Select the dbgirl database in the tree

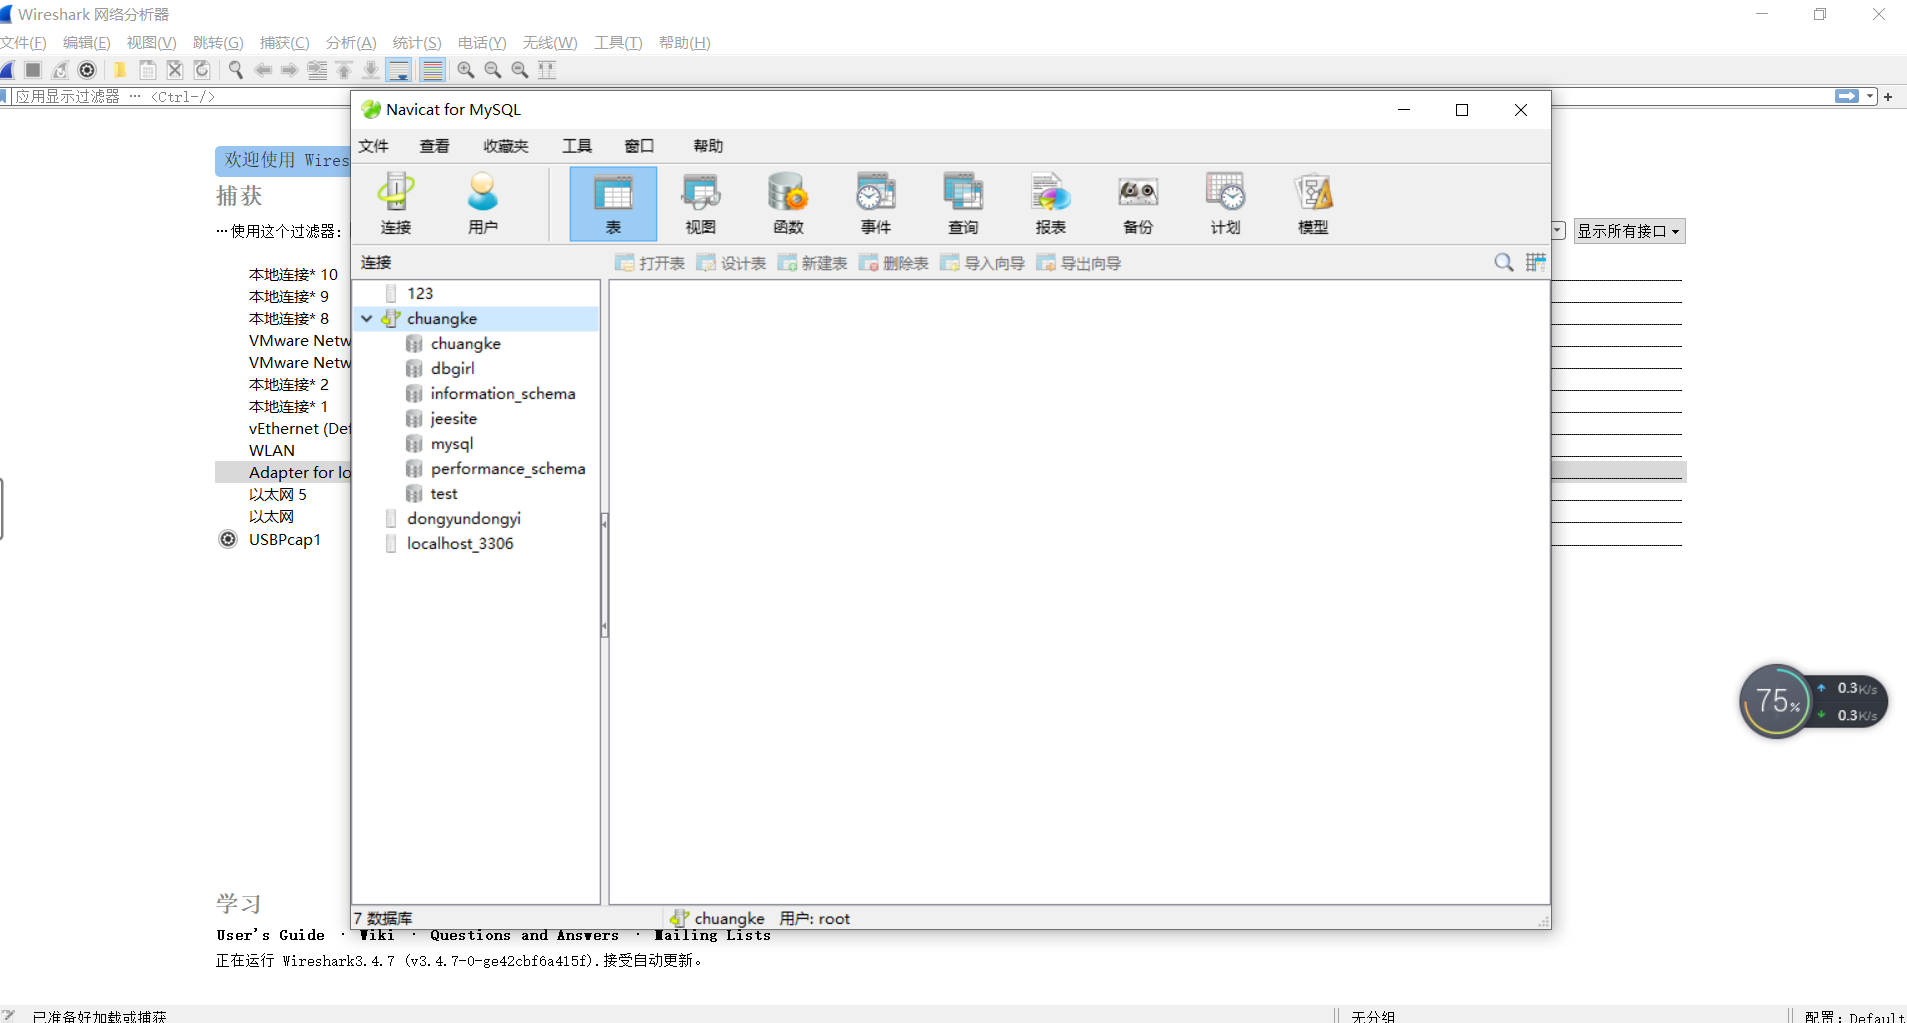[452, 368]
